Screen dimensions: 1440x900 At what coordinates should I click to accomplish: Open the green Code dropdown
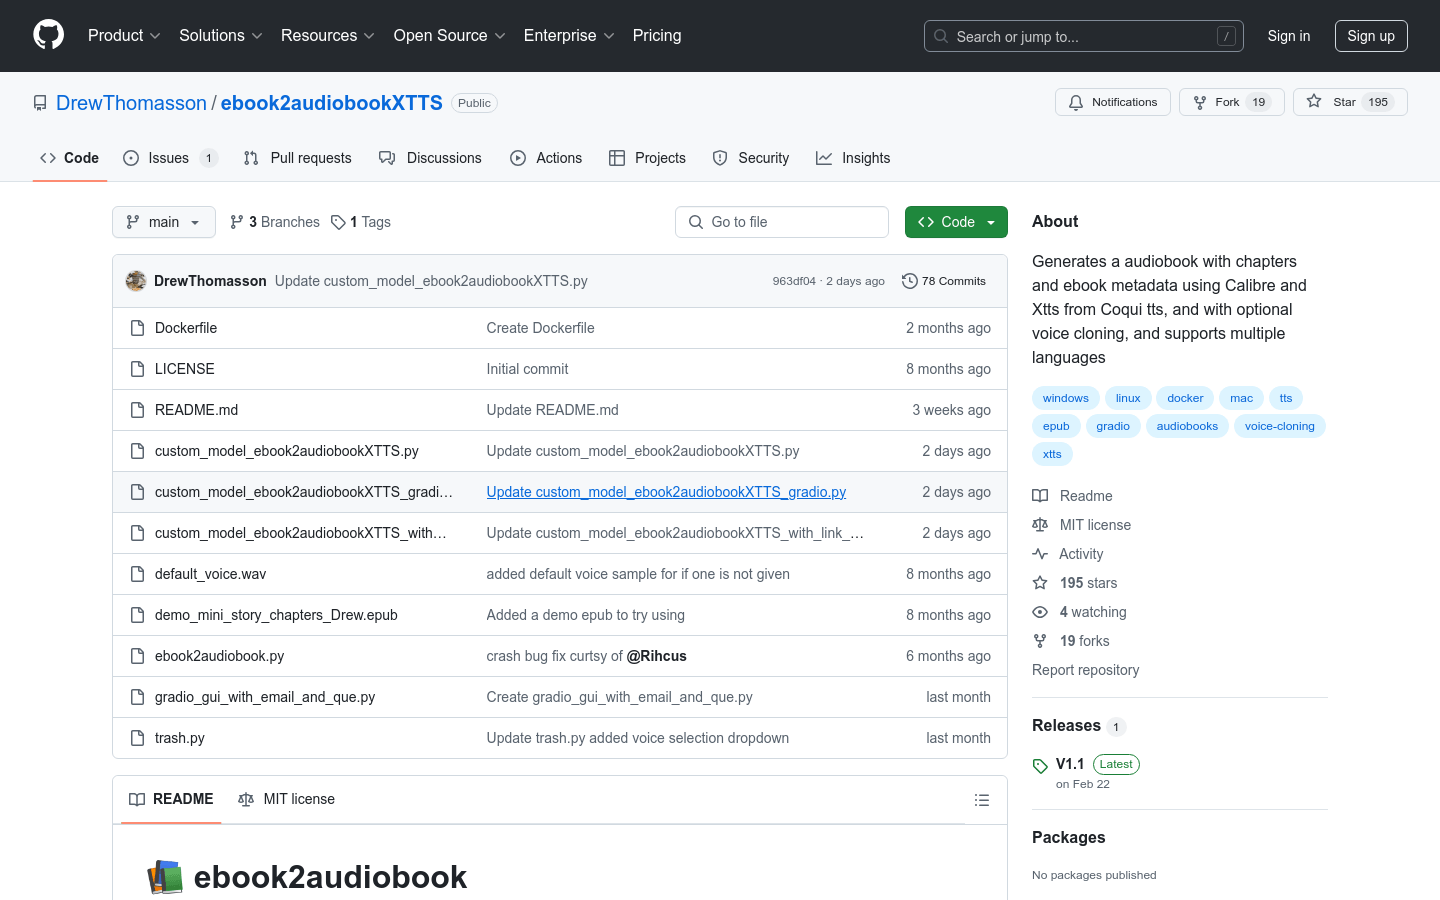pos(956,222)
